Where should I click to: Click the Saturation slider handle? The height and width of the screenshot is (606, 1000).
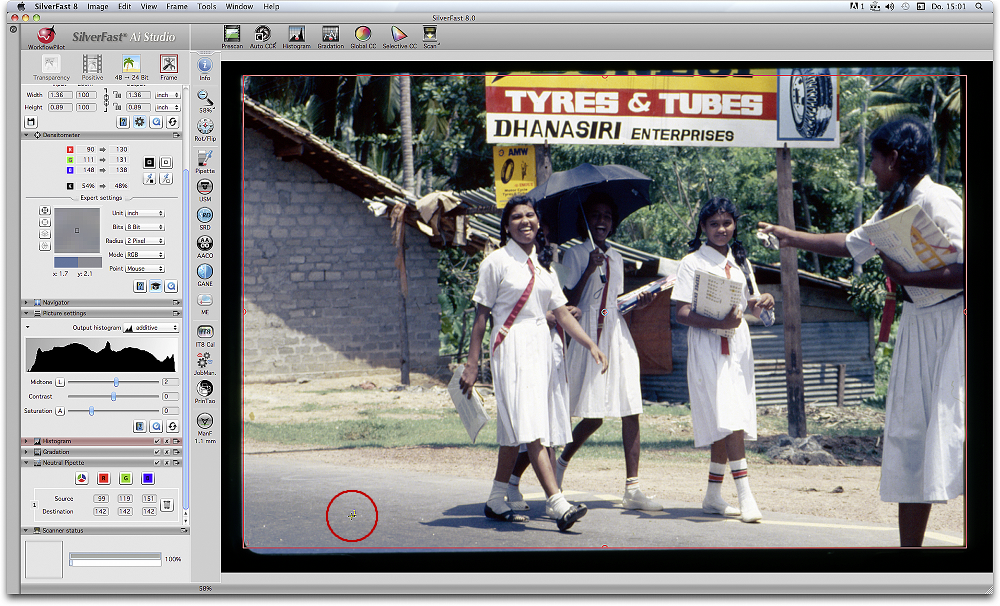92,411
